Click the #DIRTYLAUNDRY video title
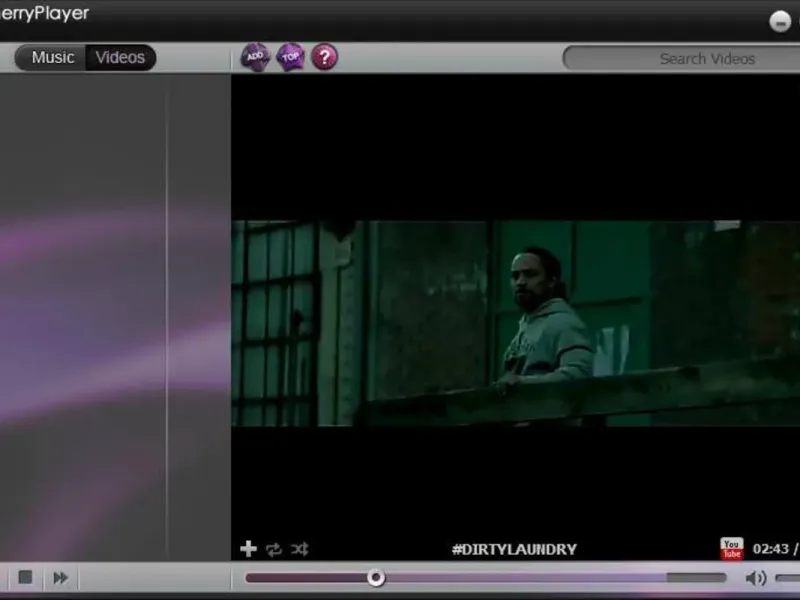 click(514, 549)
